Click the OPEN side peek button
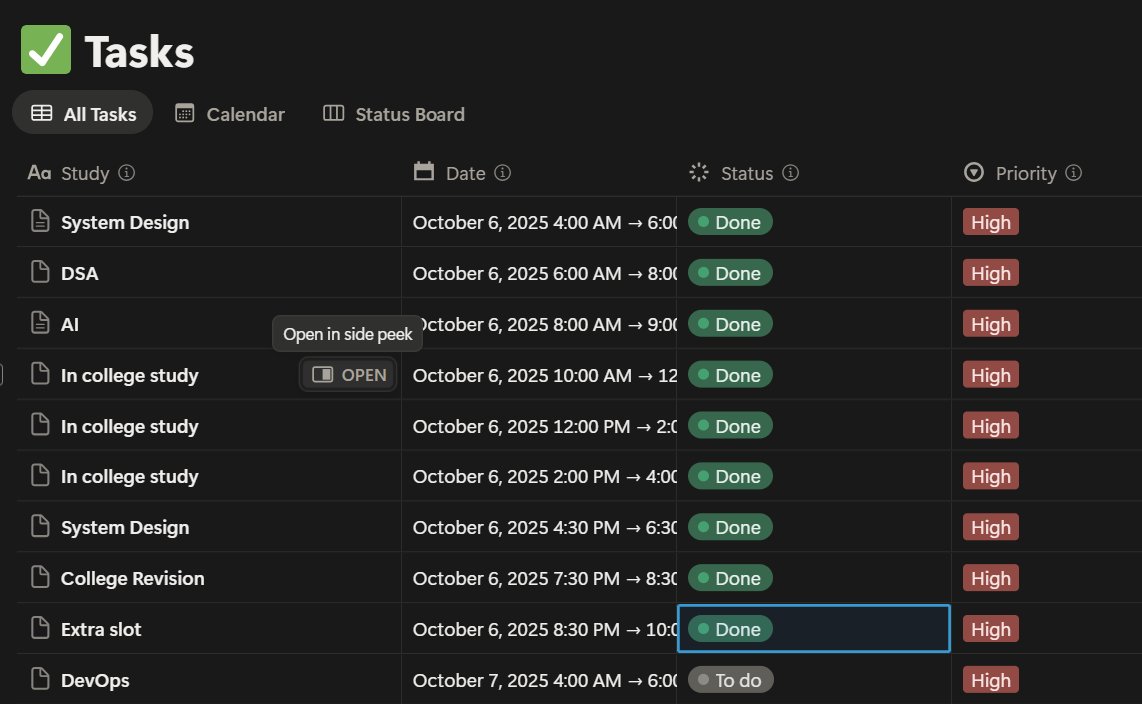Image resolution: width=1142 pixels, height=704 pixels. (x=349, y=375)
